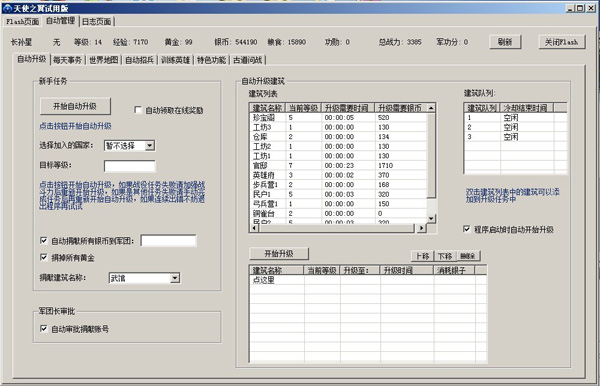Minimize the 天使之翼试用版 window
The width and height of the screenshot is (600, 386).
[x=570, y=8]
